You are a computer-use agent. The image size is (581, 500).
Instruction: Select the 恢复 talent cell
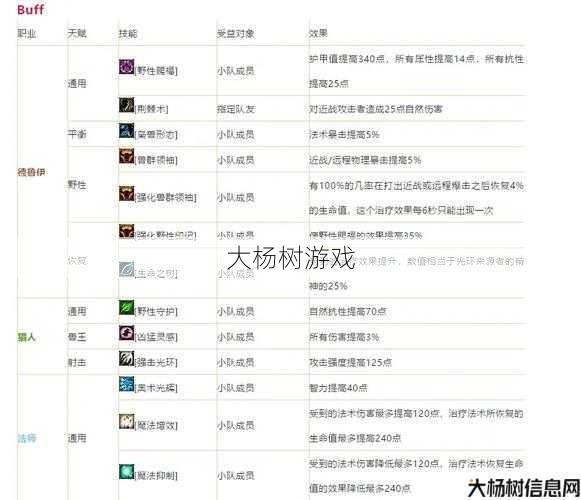77,261
